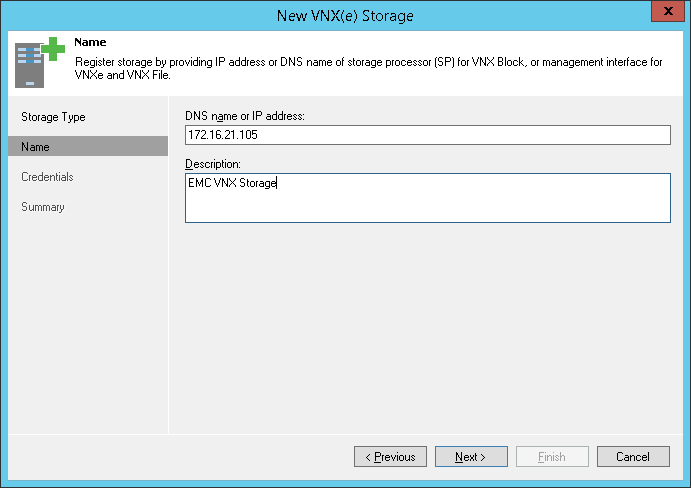
Task: Click the 'DNS name or IP address:' label
Action: tap(245, 116)
